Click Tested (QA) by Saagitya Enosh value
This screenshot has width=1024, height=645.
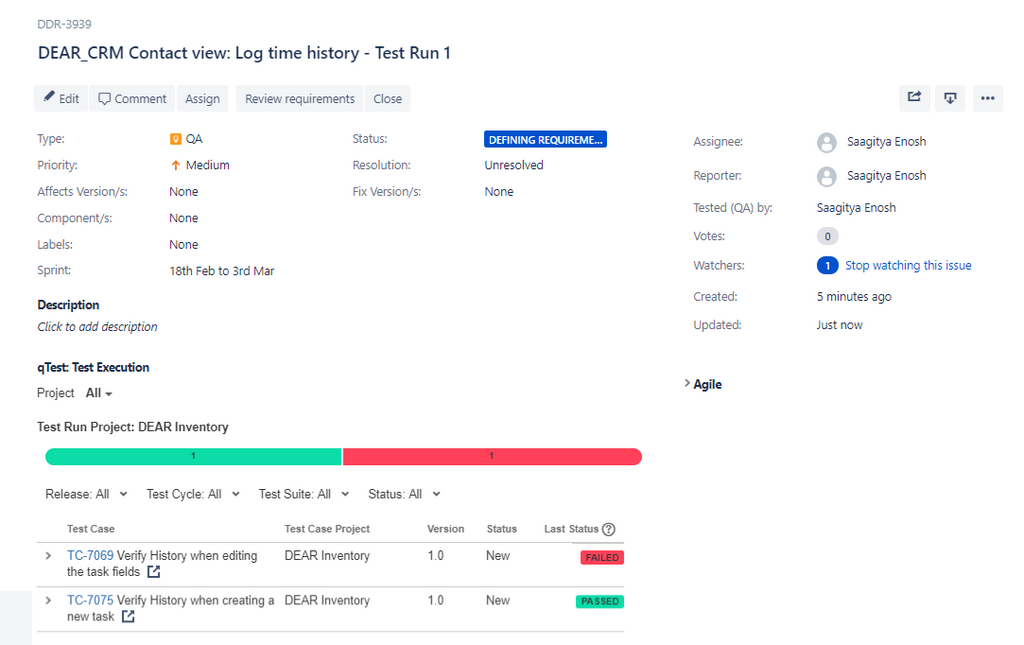pos(856,208)
